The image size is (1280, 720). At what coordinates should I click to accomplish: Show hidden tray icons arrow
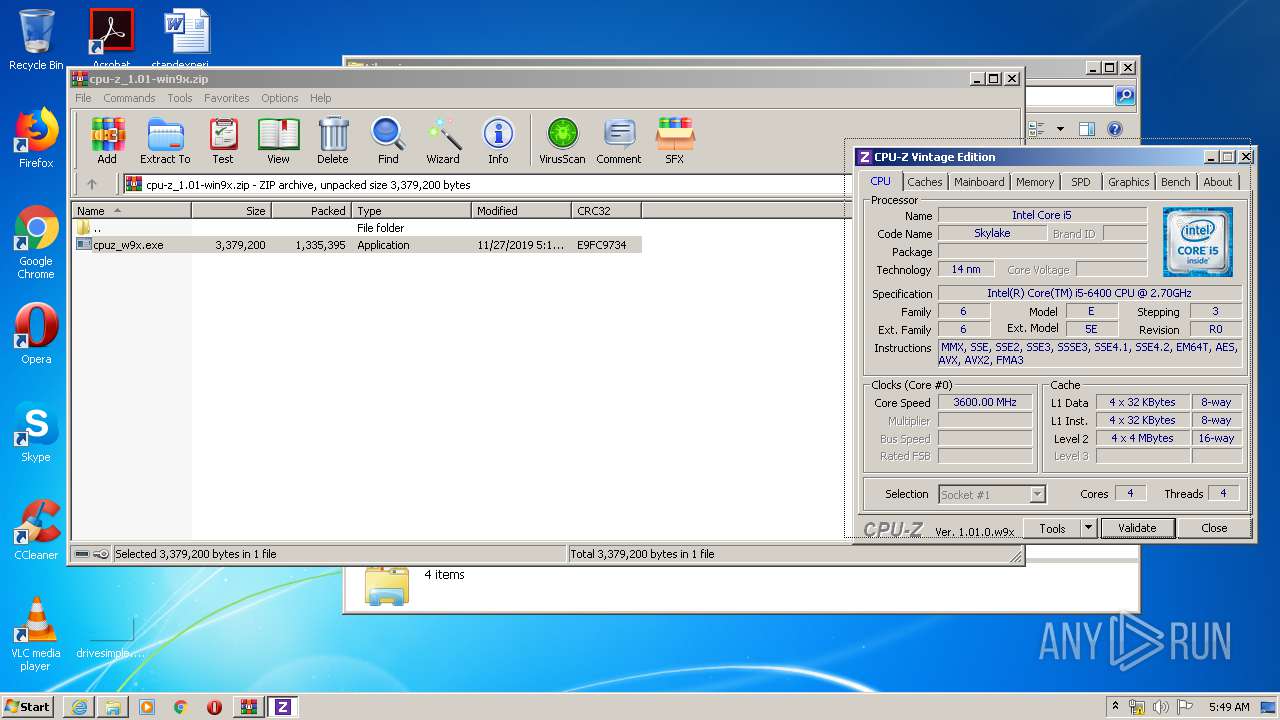point(1115,707)
